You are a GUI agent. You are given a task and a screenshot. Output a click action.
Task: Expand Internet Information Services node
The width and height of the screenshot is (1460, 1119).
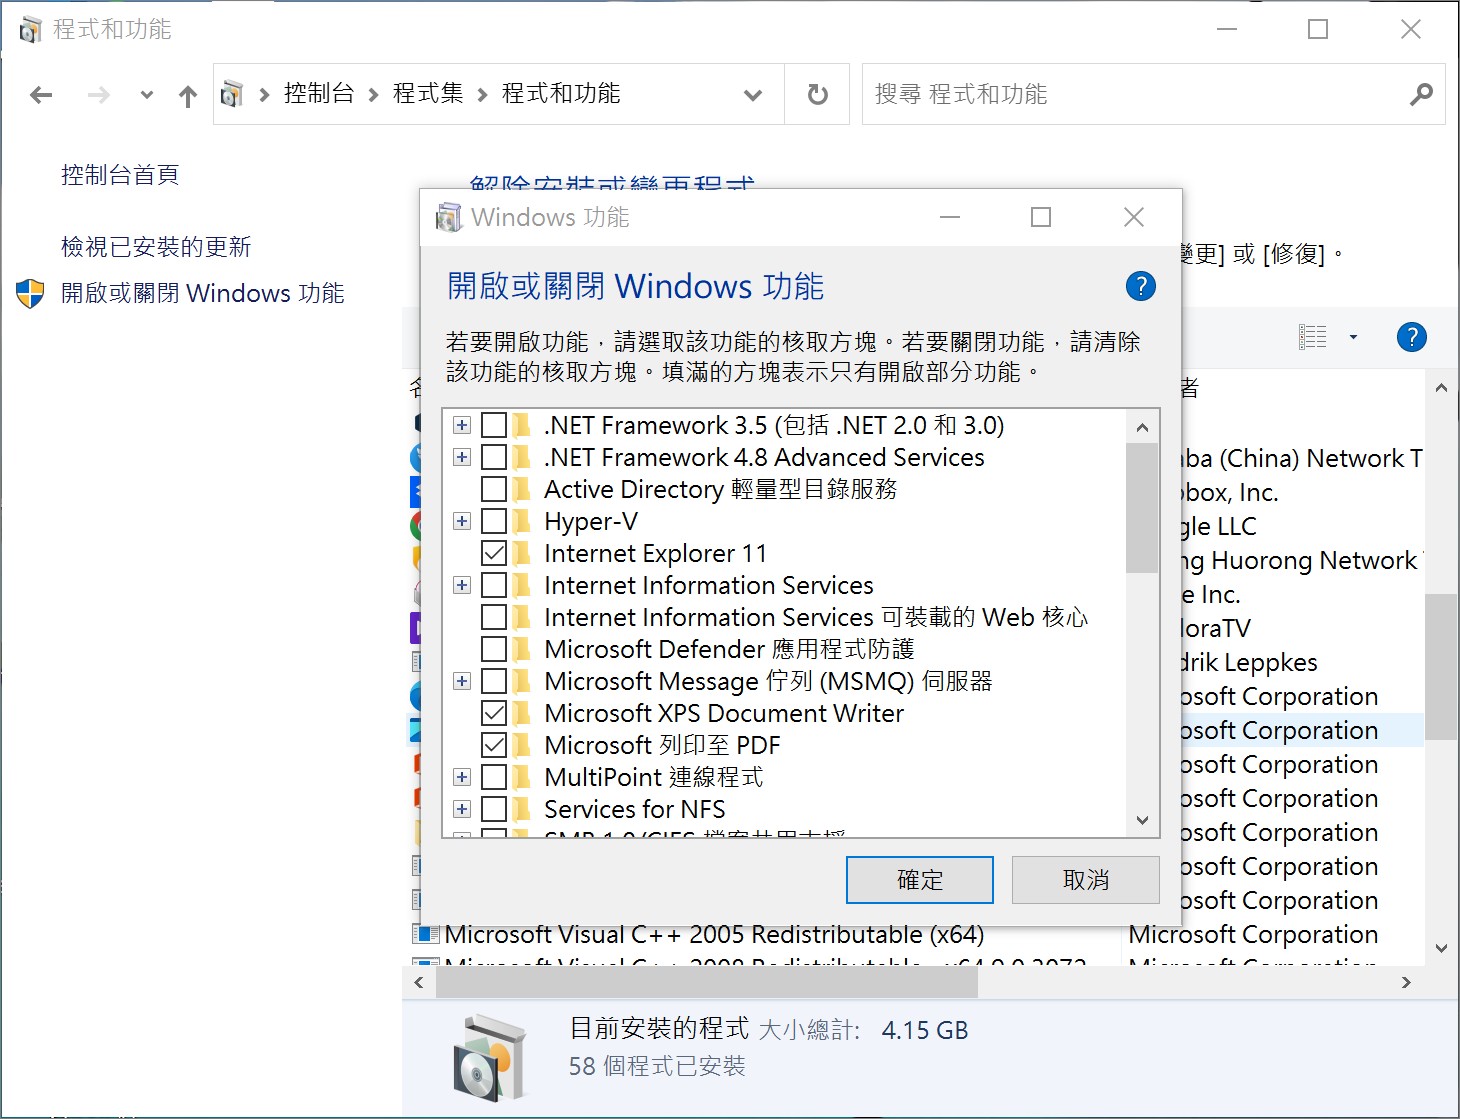point(462,585)
